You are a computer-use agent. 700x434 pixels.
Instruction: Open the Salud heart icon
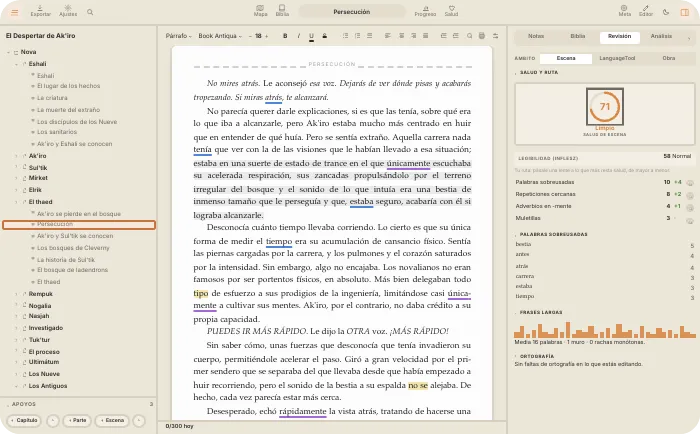coord(451,11)
